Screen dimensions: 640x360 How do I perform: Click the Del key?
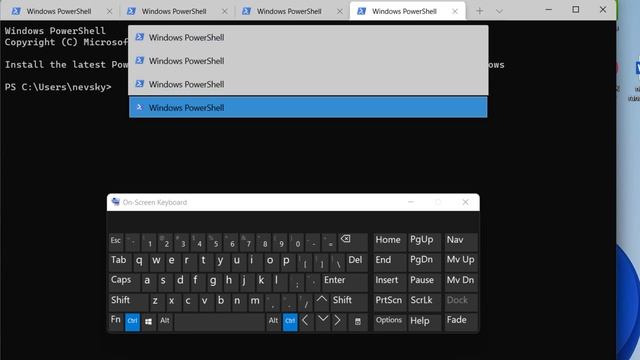coord(357,261)
